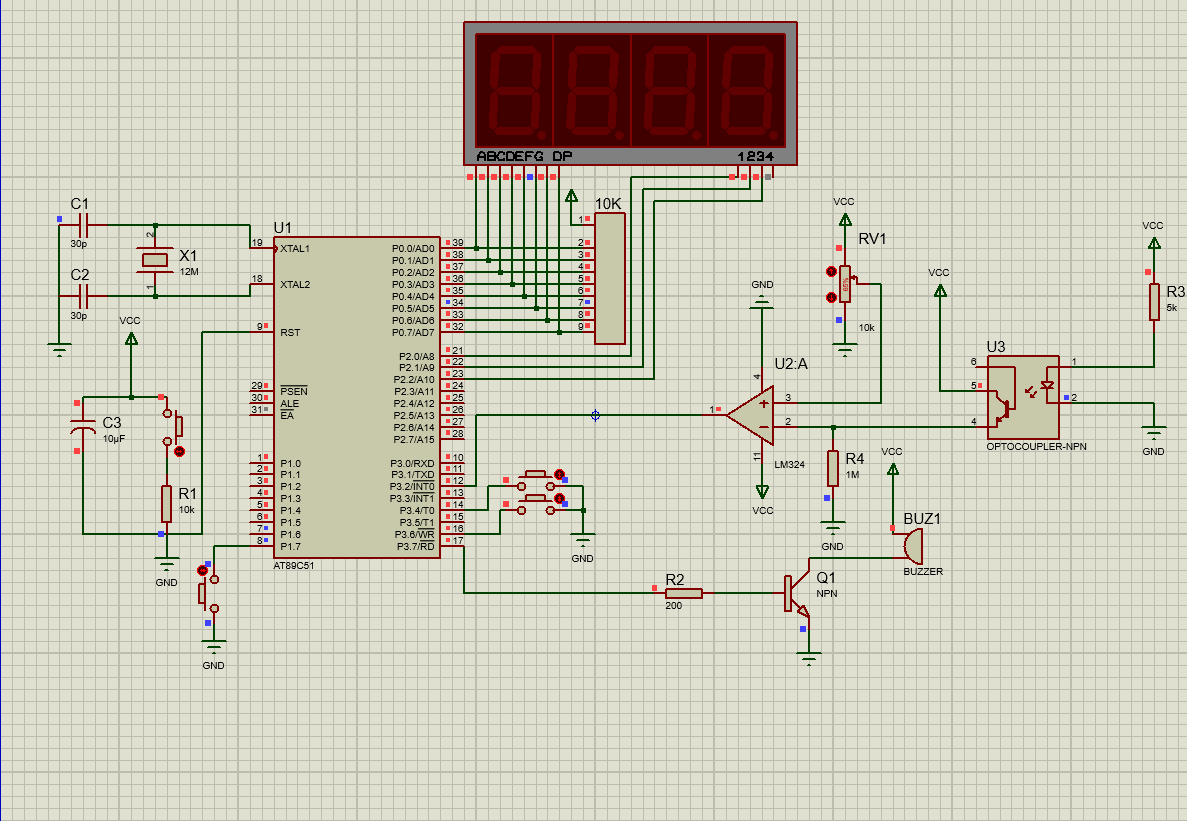Click the 'P3.7/RD' pin label
This screenshot has width=1187, height=821.
point(416,547)
